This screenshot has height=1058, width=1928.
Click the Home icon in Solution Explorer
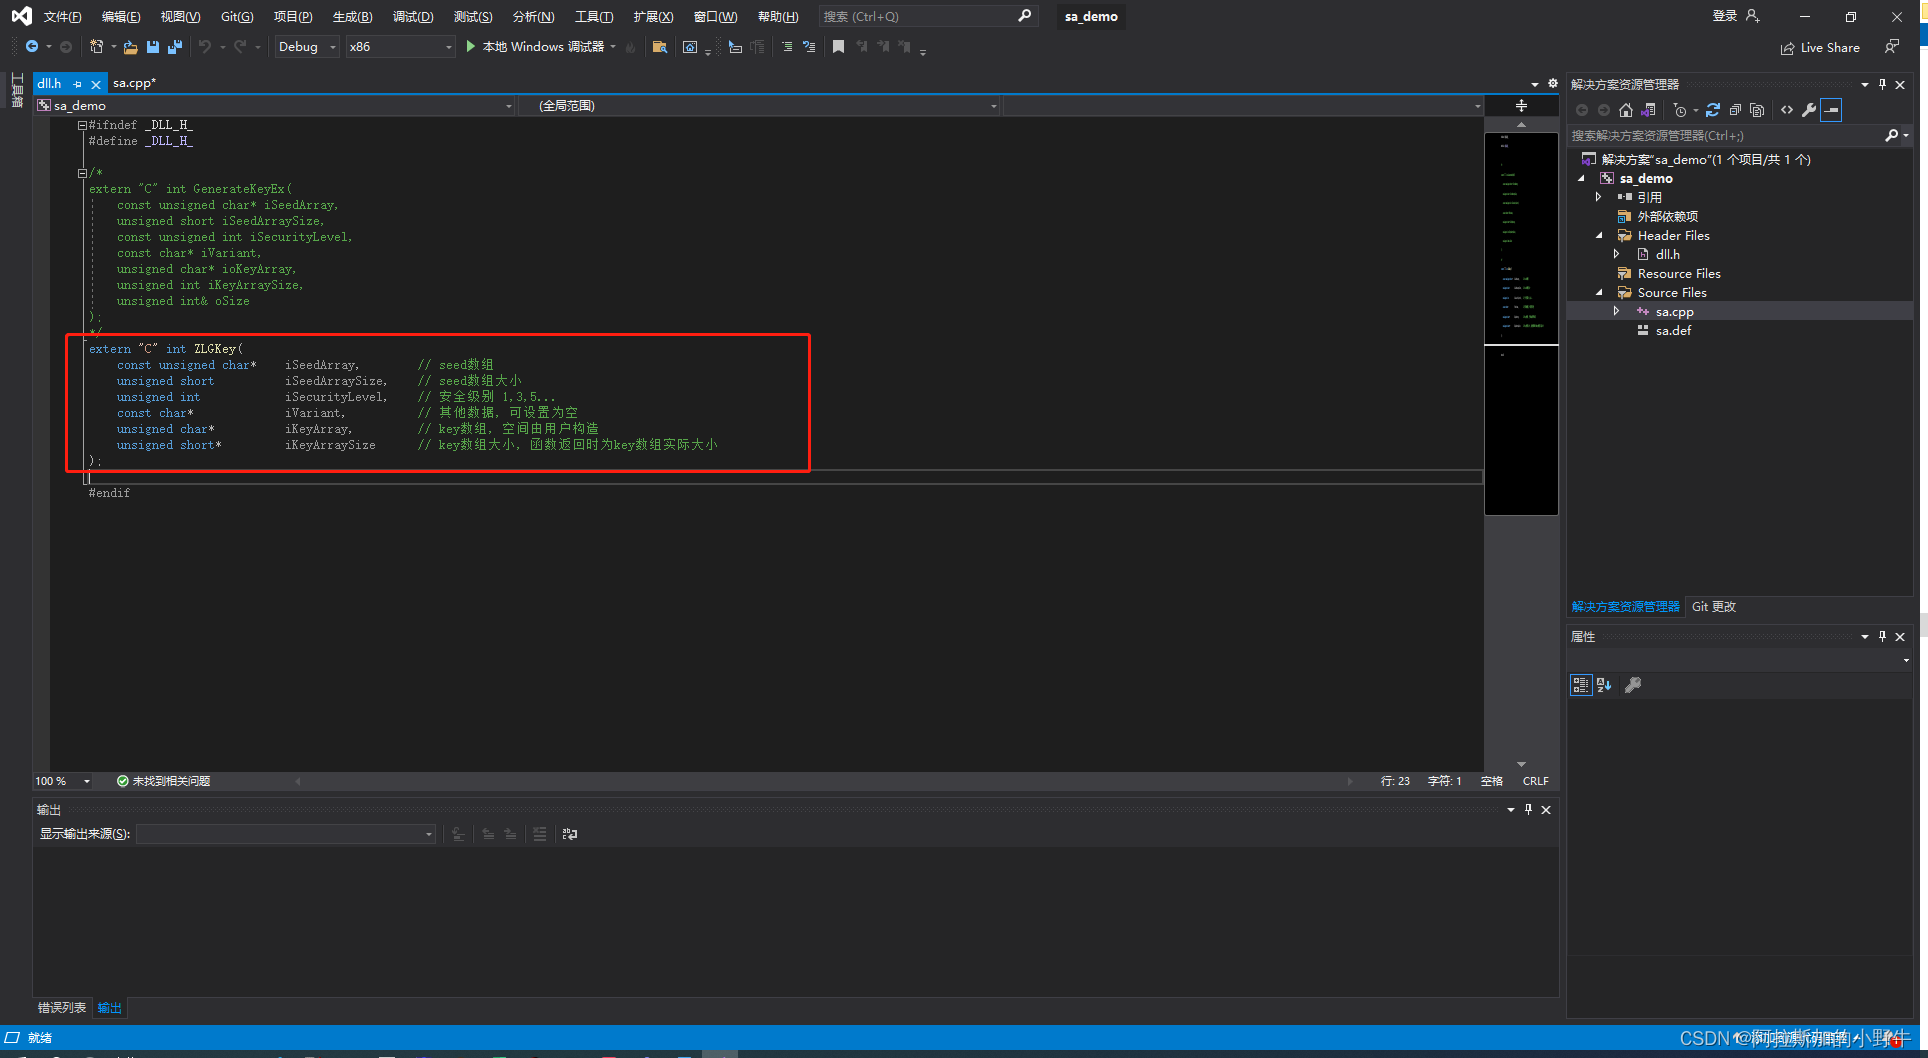[x=1626, y=110]
